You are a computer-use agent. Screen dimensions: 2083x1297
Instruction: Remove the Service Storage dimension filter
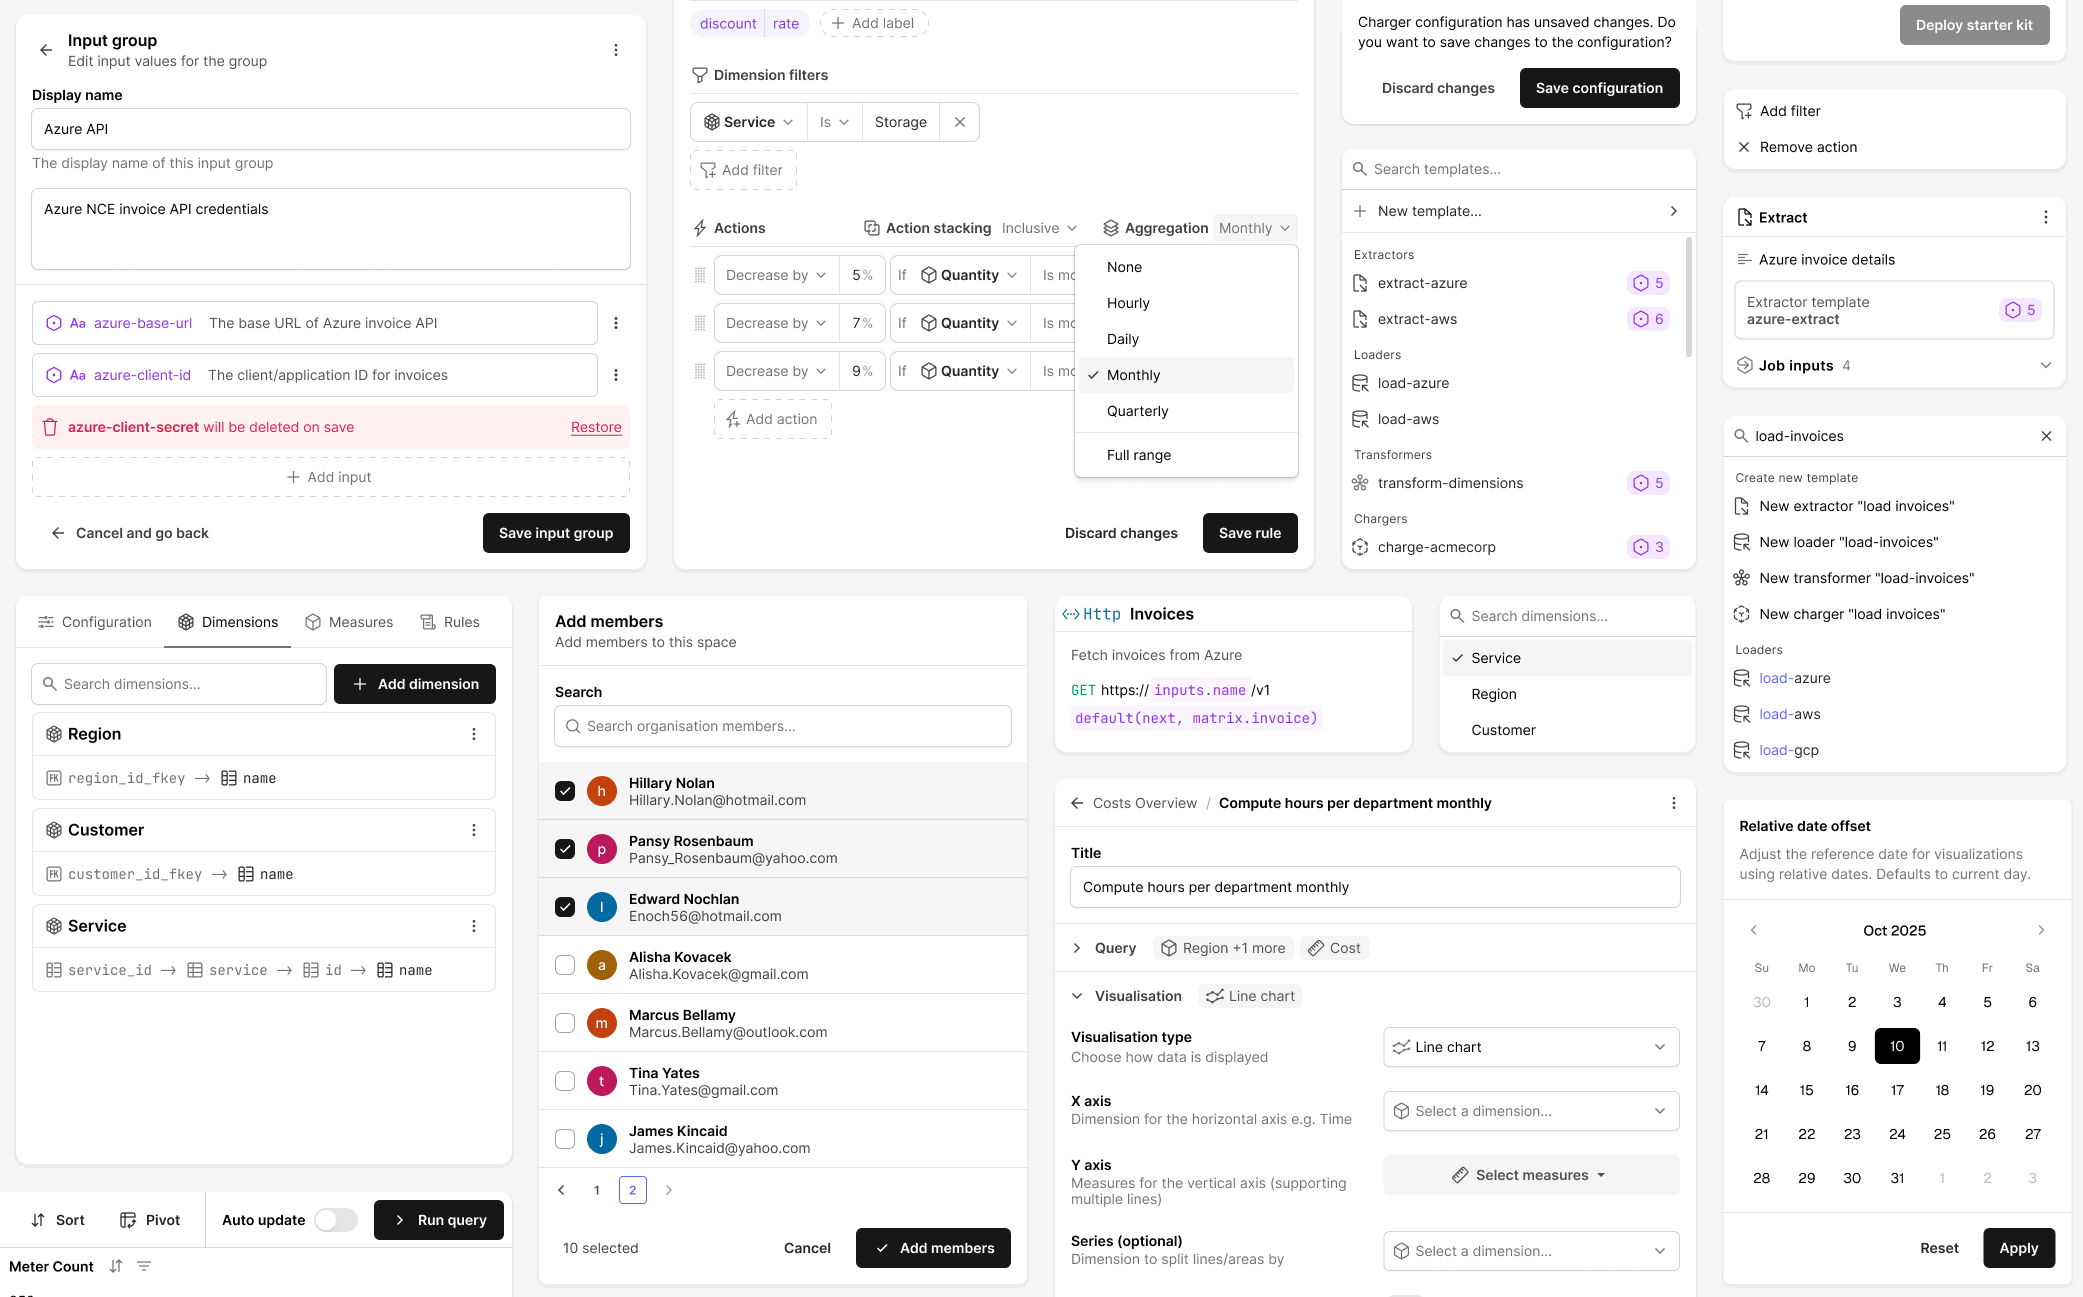(x=959, y=122)
